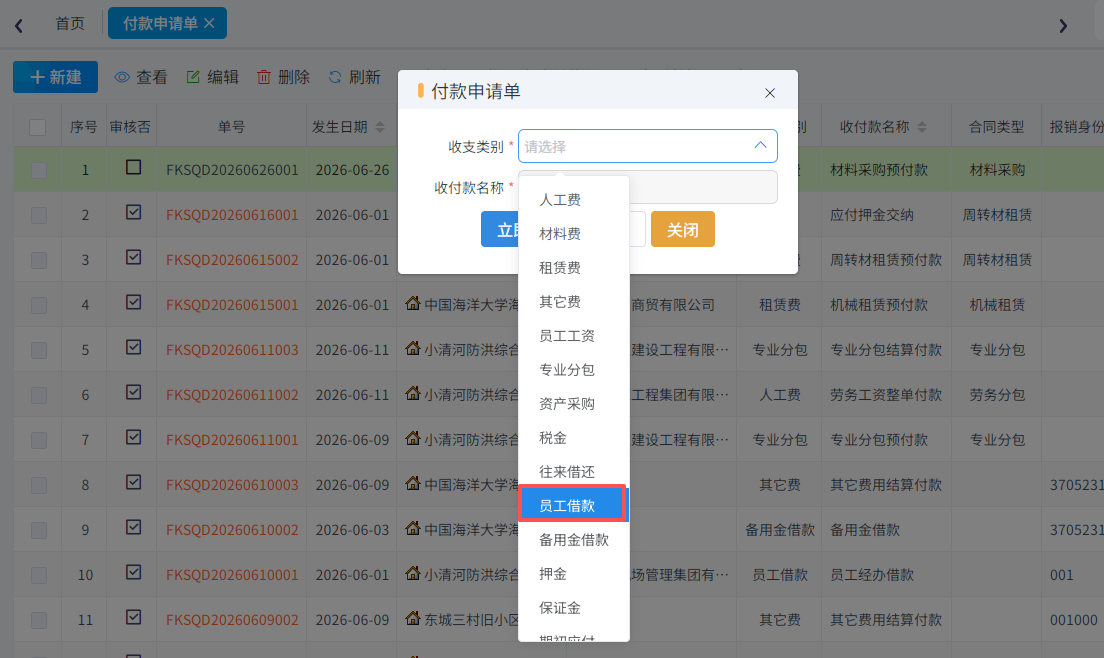Image resolution: width=1104 pixels, height=658 pixels.
Task: Sort by the 收付款名称 column arrows
Action: [922, 127]
